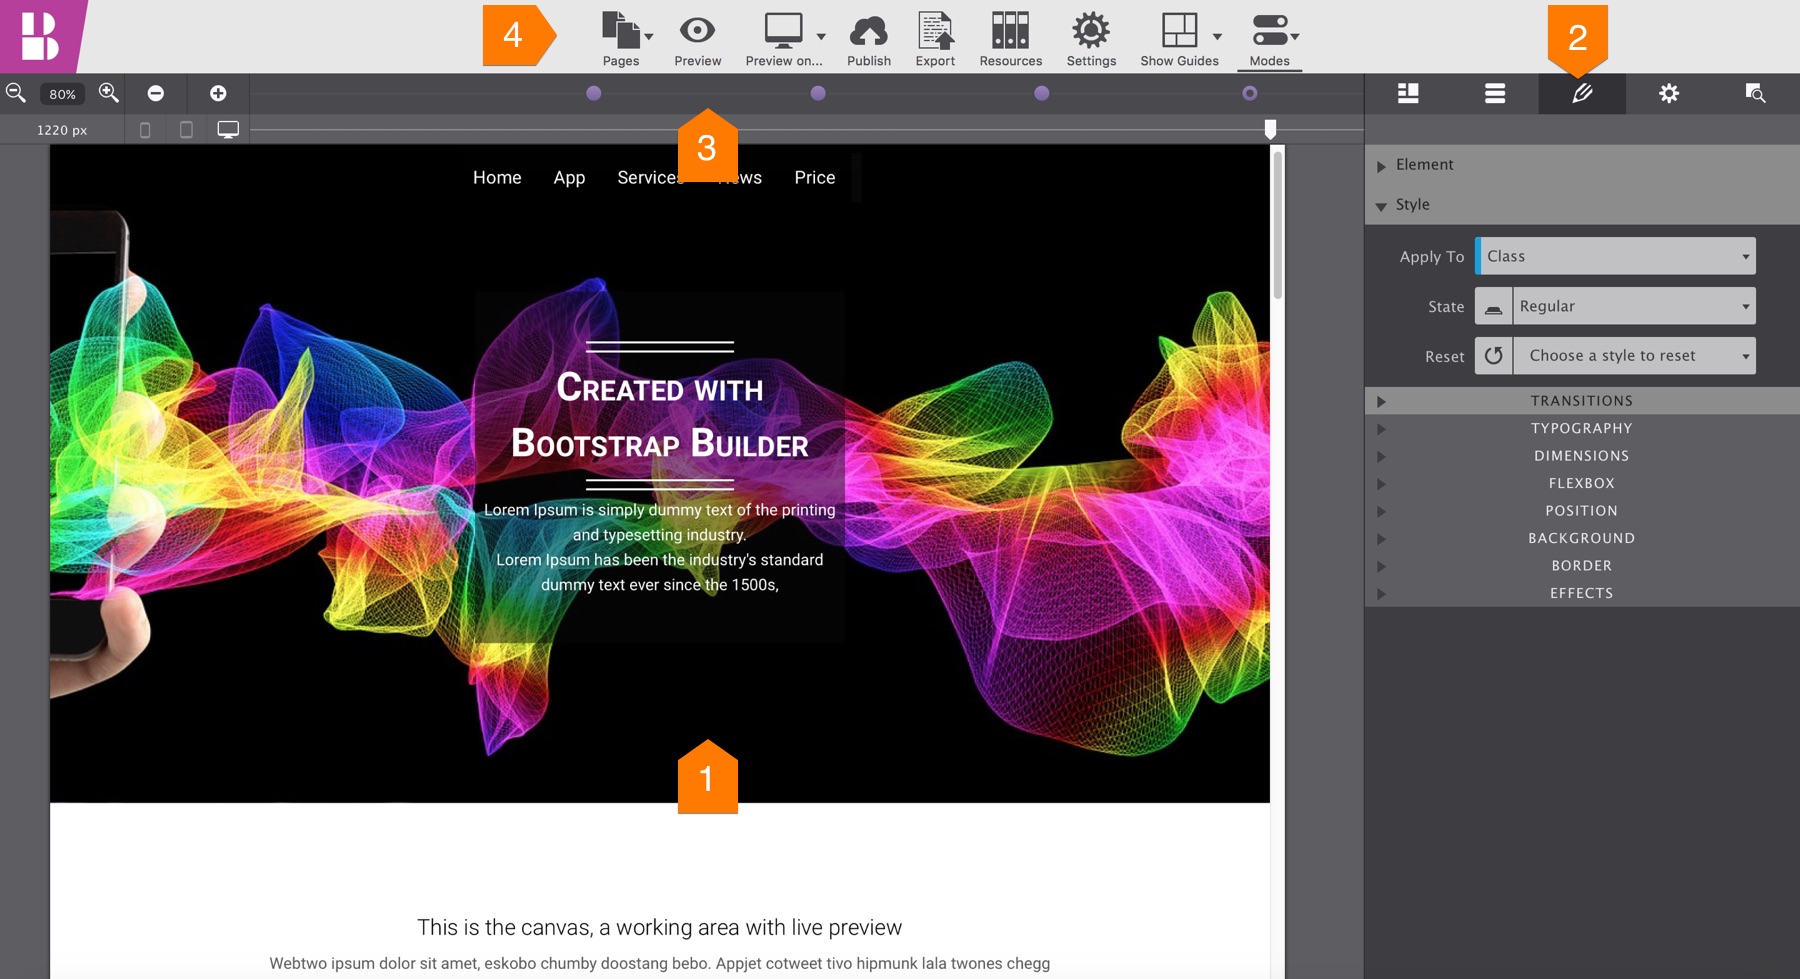Switch to the tablet device view
The image size is (1800, 979).
point(186,130)
